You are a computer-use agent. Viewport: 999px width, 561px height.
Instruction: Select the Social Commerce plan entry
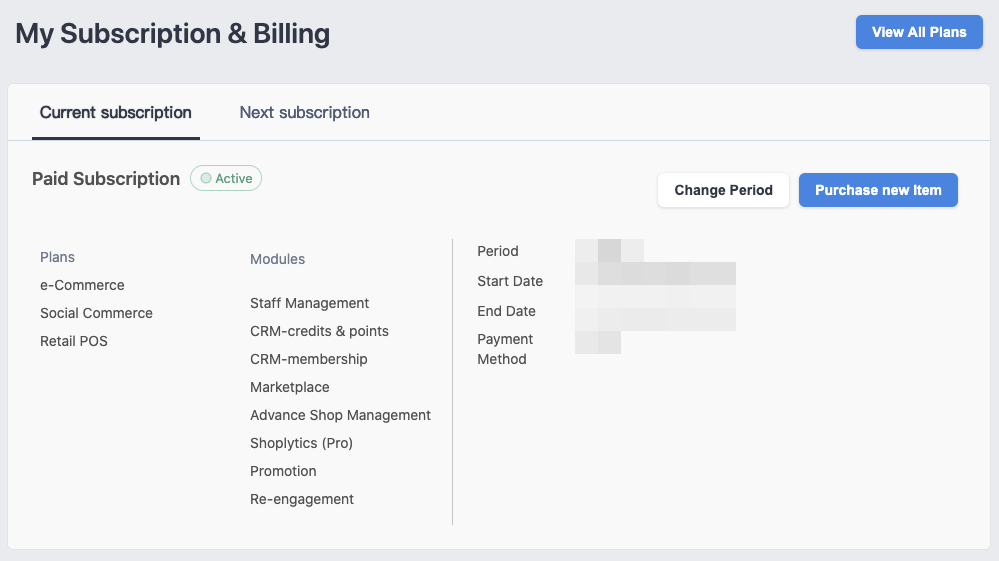pyautogui.click(x=96, y=313)
